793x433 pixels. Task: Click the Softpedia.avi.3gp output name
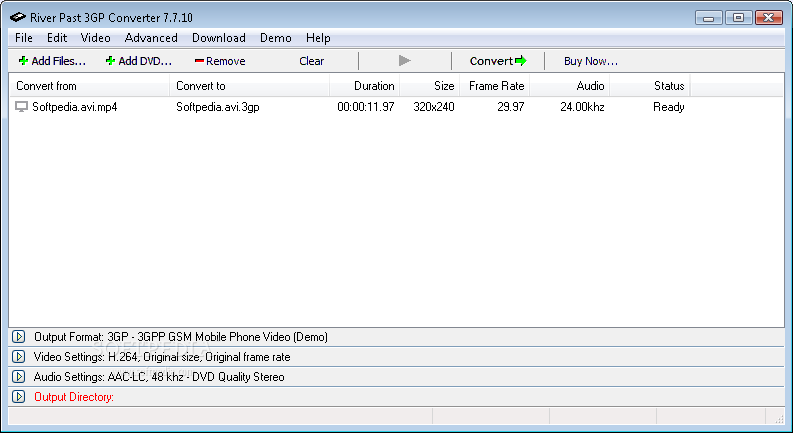217,107
